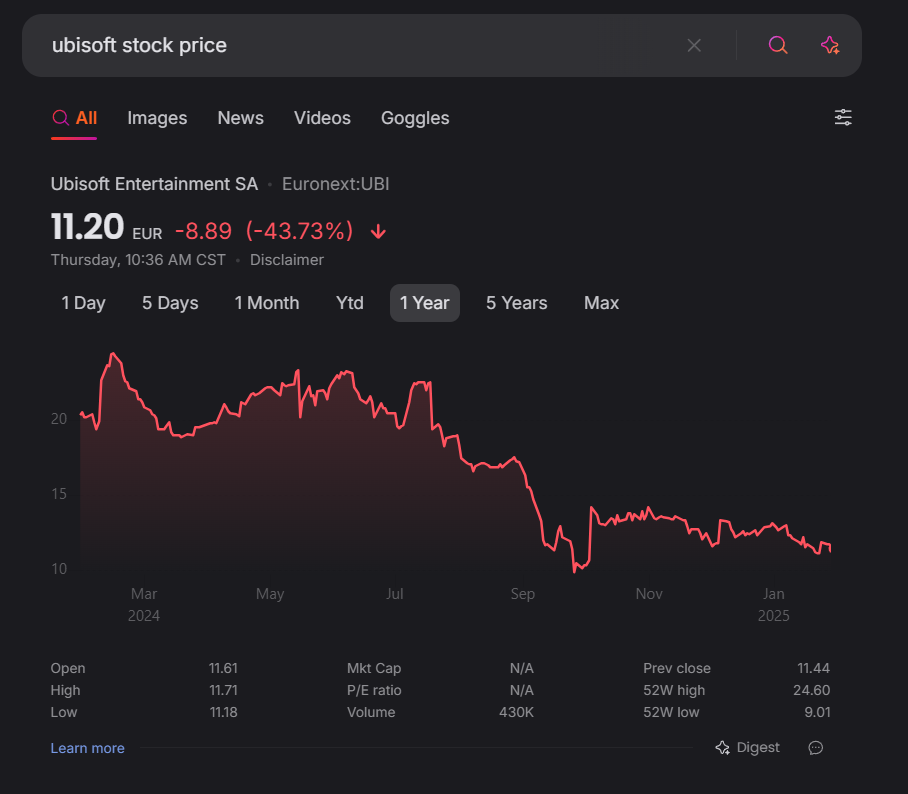This screenshot has width=908, height=794.
Task: Switch to the News tab
Action: point(240,118)
